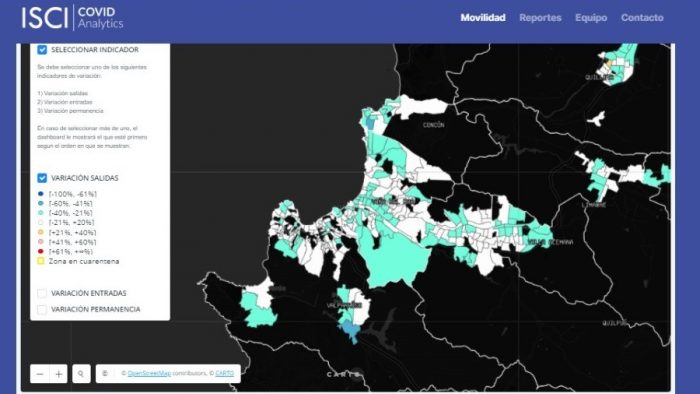Follow the CARTO attribution link

225,373
